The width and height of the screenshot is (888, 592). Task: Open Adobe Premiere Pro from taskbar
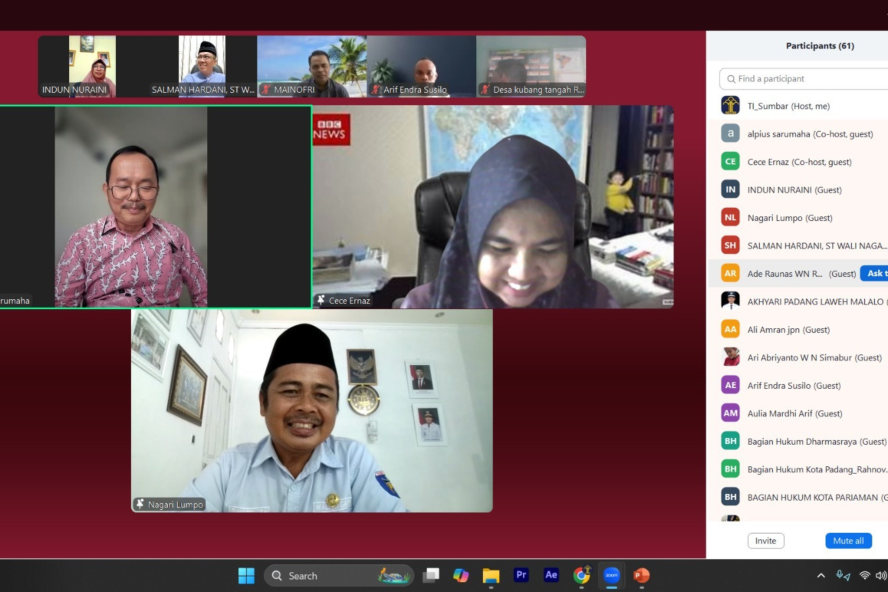click(x=521, y=575)
